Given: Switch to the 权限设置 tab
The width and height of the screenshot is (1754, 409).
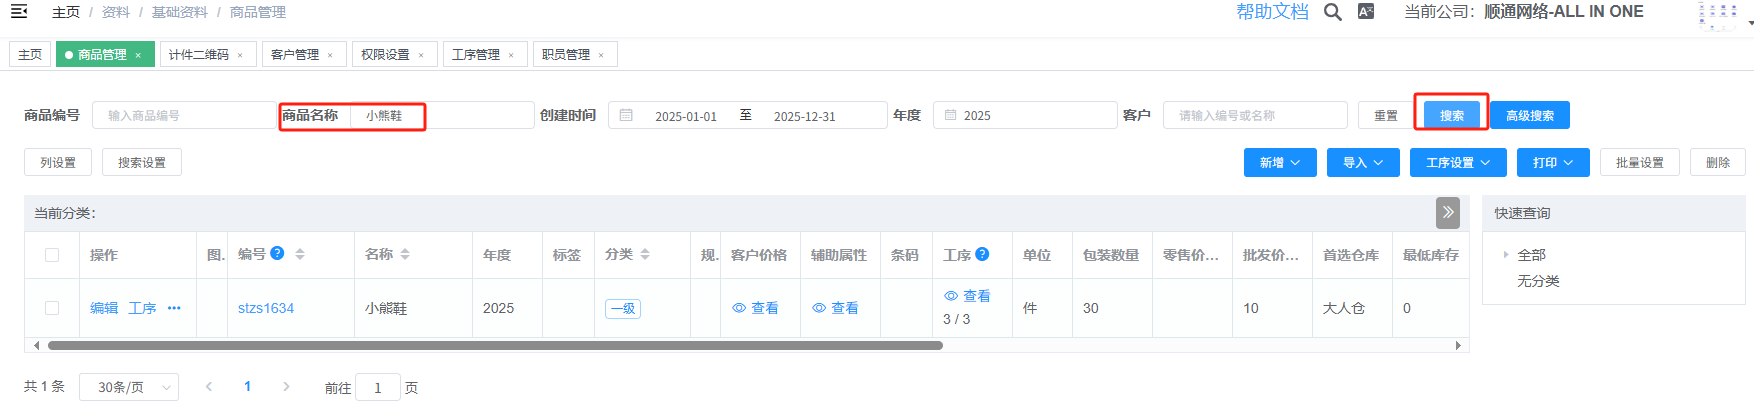Looking at the screenshot, I should coord(385,54).
